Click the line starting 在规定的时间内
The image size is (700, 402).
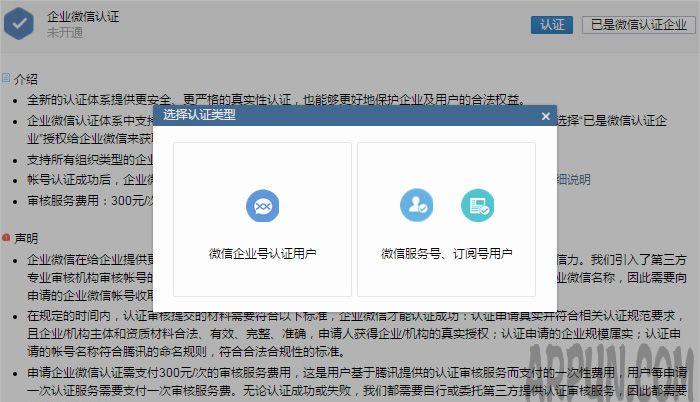(x=355, y=333)
